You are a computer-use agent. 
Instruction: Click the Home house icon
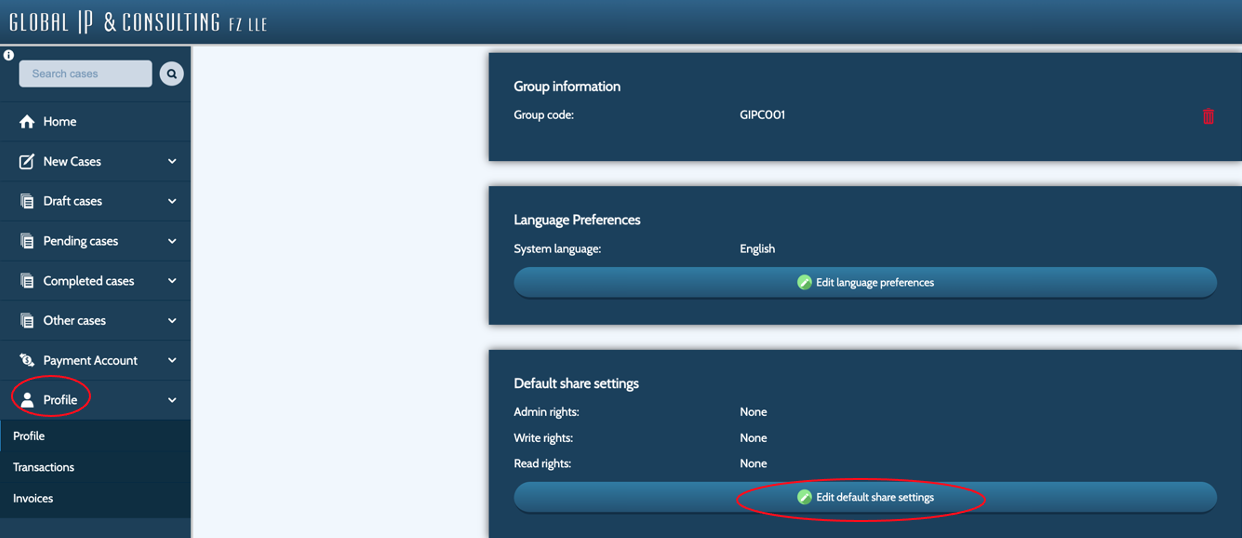click(27, 122)
